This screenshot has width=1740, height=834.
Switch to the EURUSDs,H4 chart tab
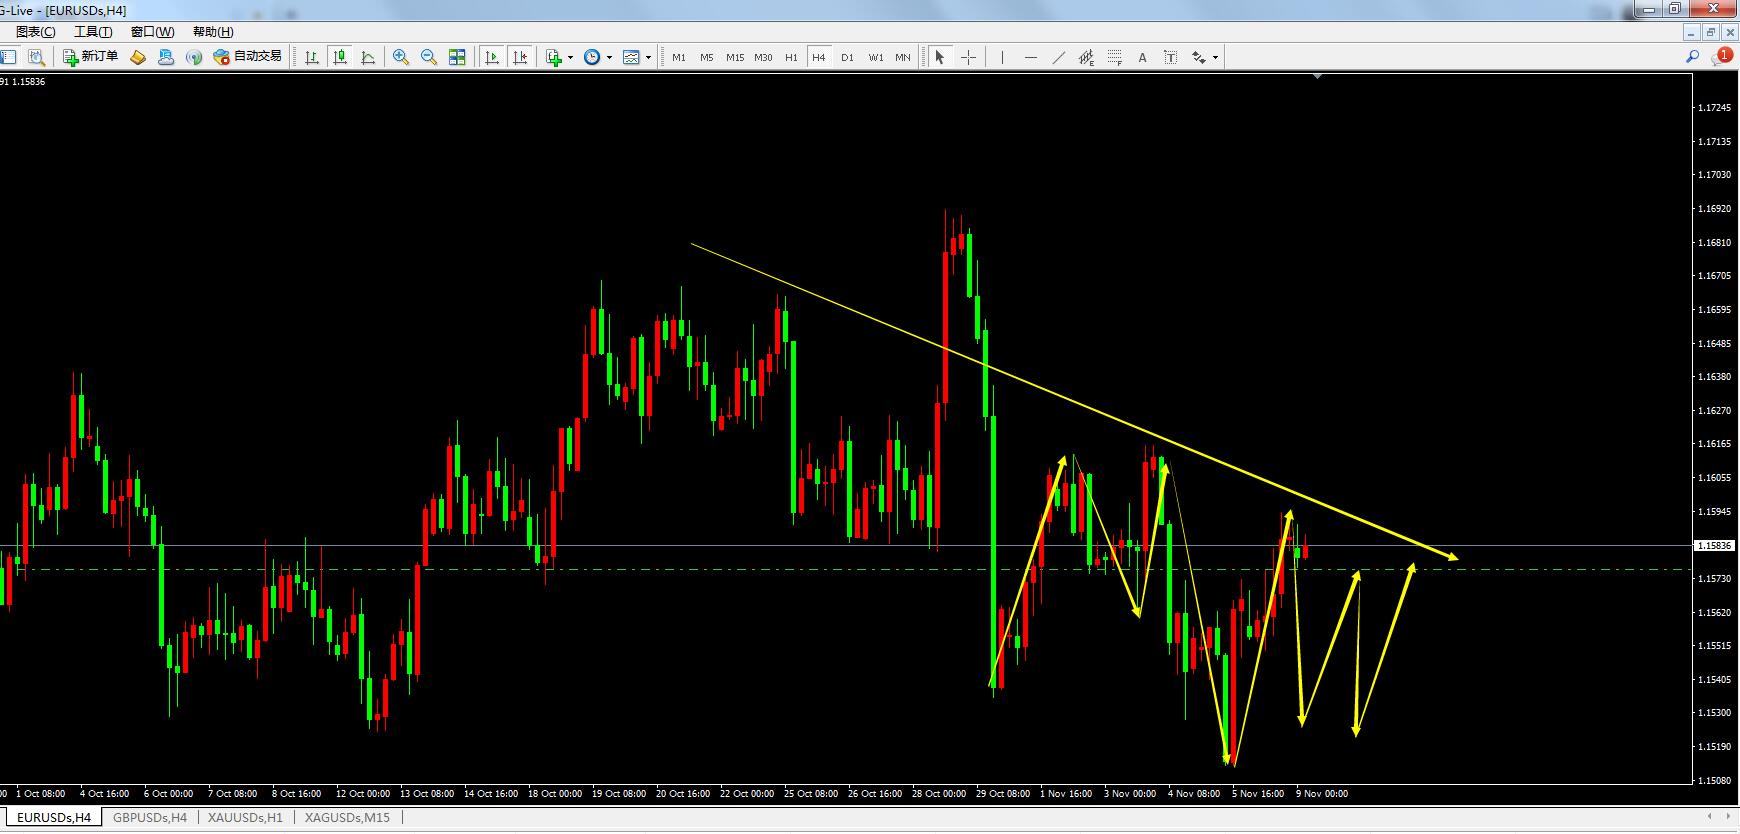pyautogui.click(x=54, y=818)
